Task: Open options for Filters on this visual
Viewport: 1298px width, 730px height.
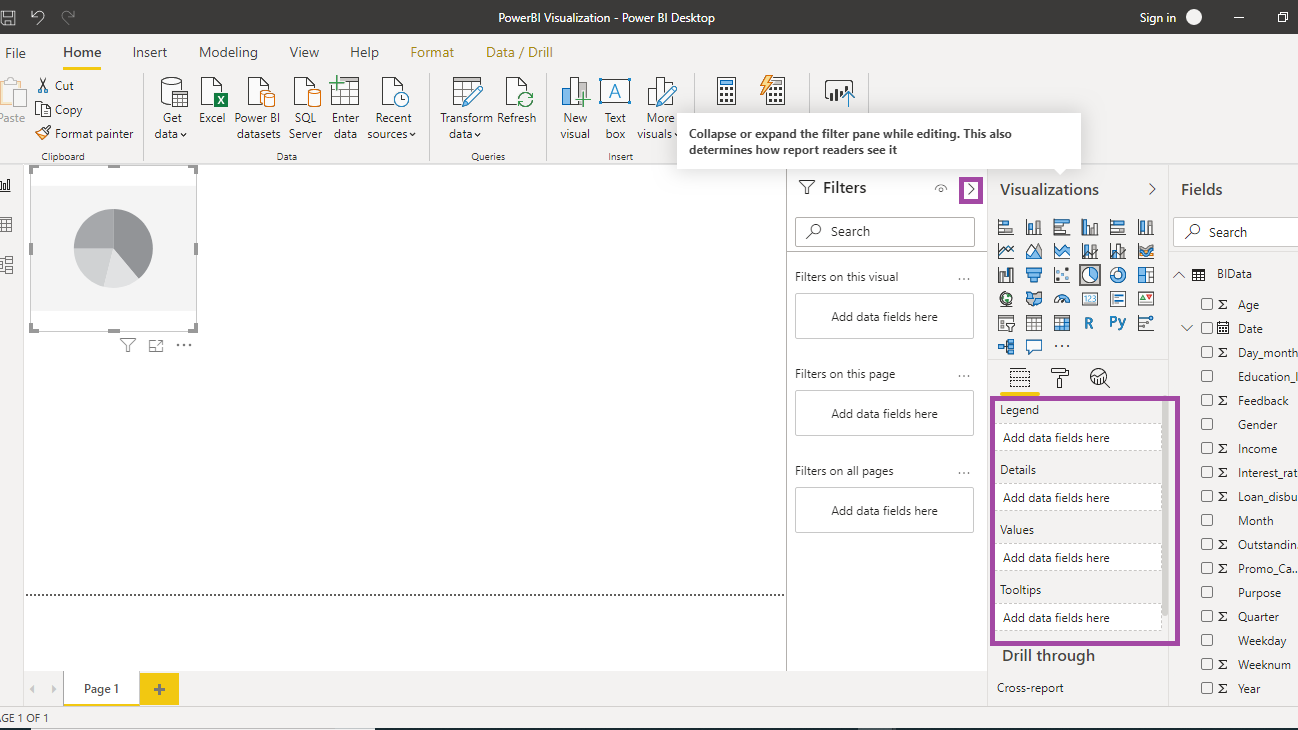Action: (x=964, y=278)
